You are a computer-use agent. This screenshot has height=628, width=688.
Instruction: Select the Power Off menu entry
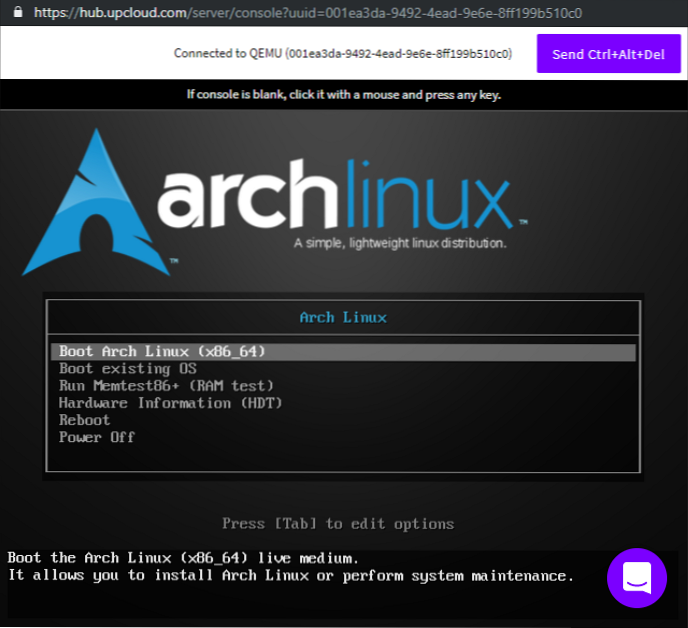point(97,437)
